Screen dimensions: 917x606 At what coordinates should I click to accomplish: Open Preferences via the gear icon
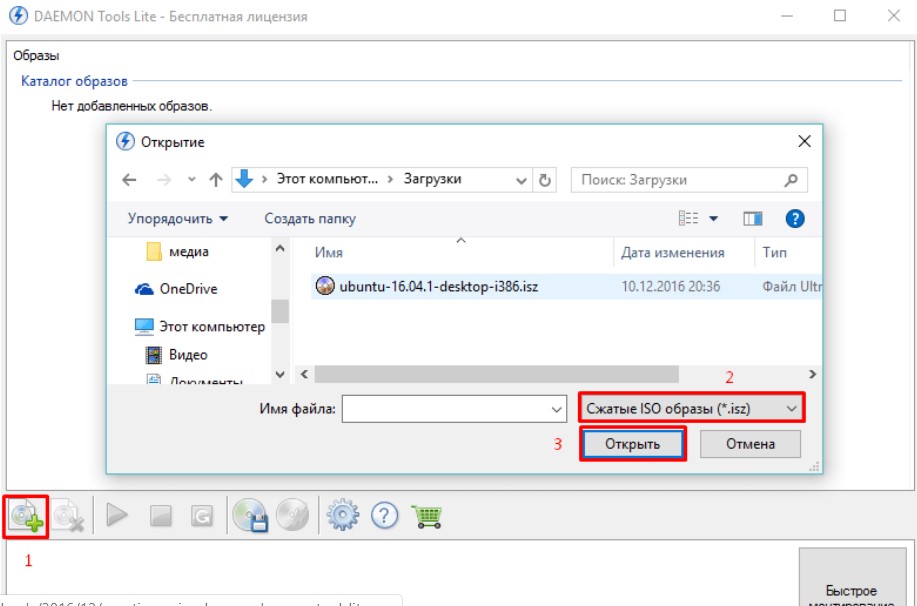(343, 516)
